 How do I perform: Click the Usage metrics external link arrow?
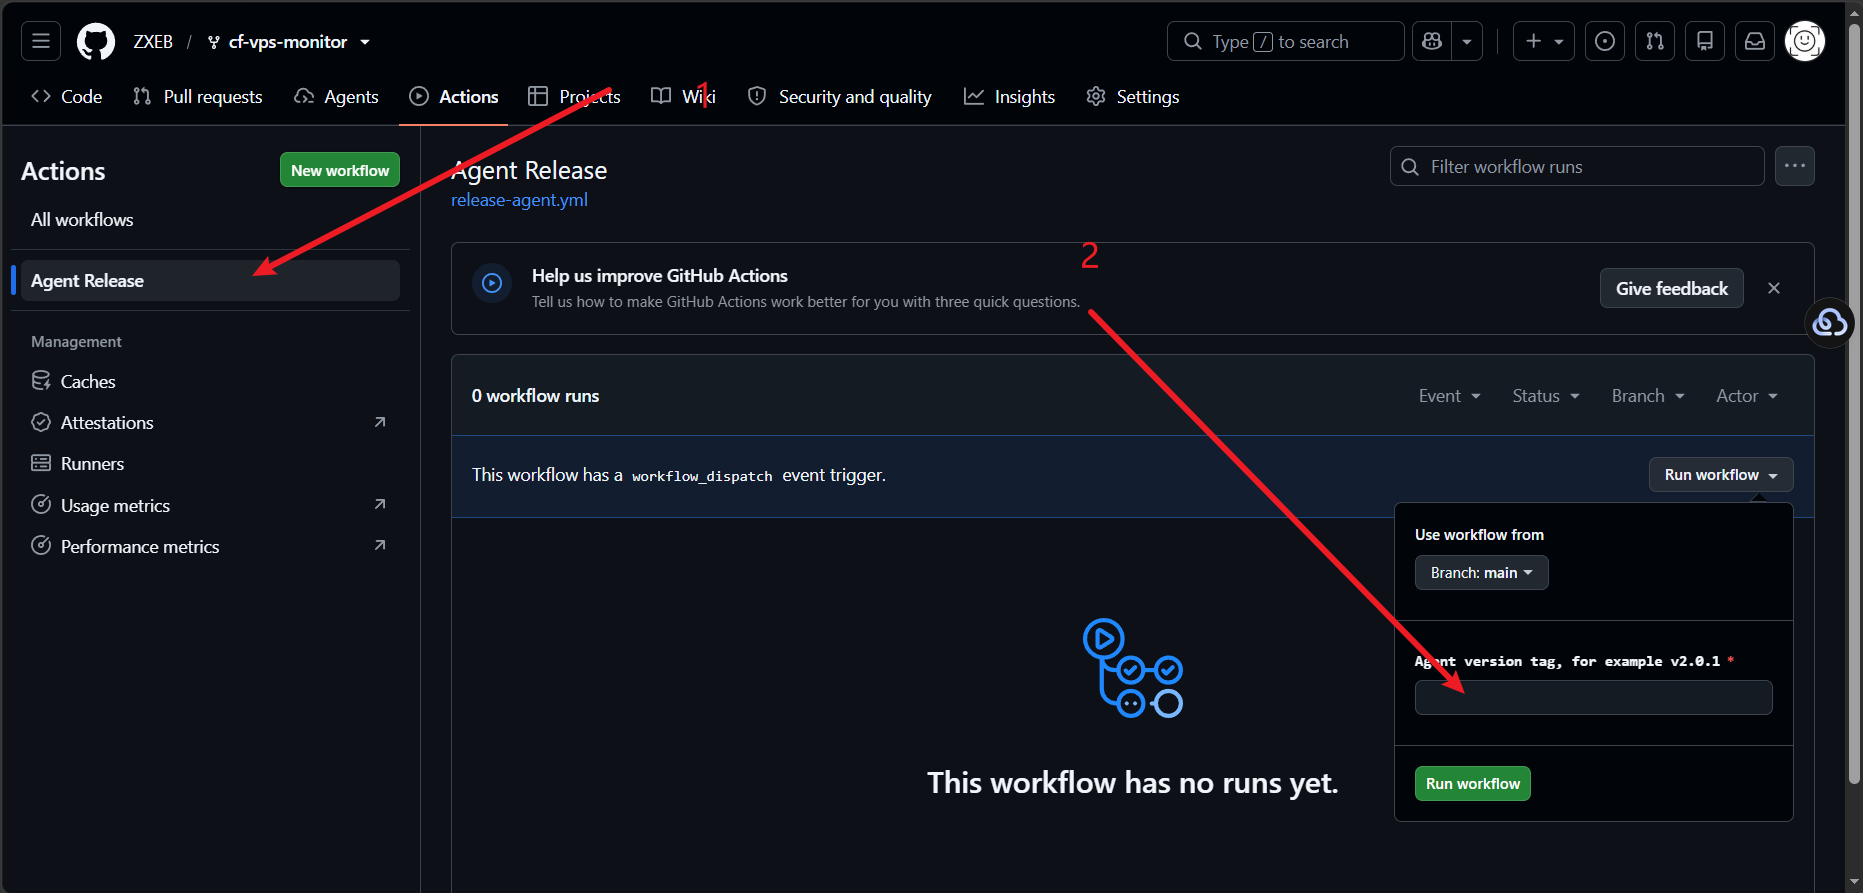tap(380, 504)
